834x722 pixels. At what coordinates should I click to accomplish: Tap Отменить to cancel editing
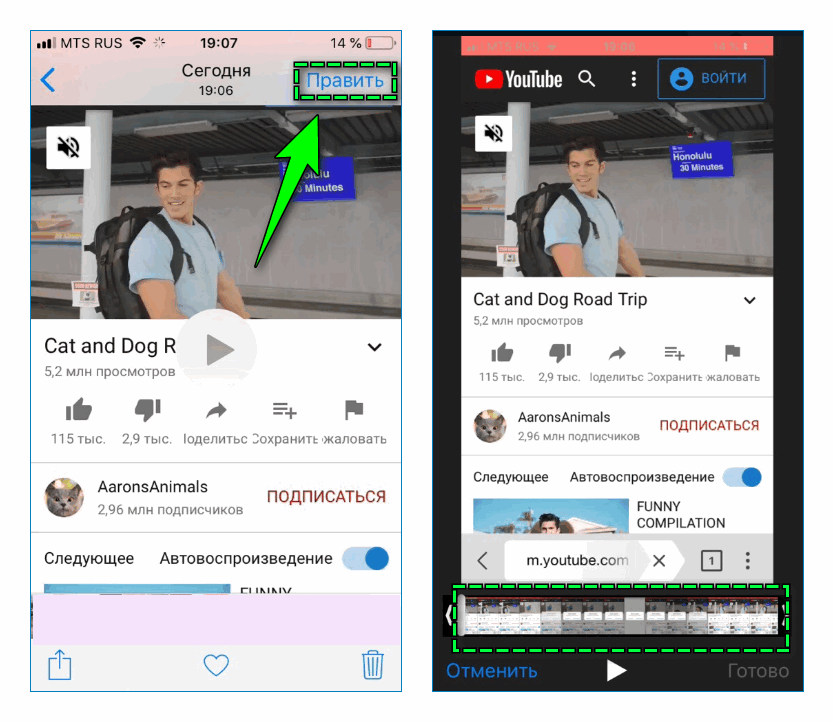point(491,671)
